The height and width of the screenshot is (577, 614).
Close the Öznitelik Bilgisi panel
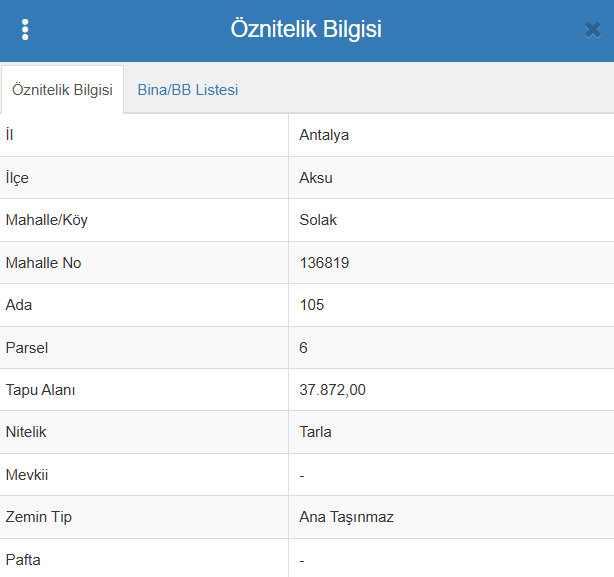click(x=592, y=30)
